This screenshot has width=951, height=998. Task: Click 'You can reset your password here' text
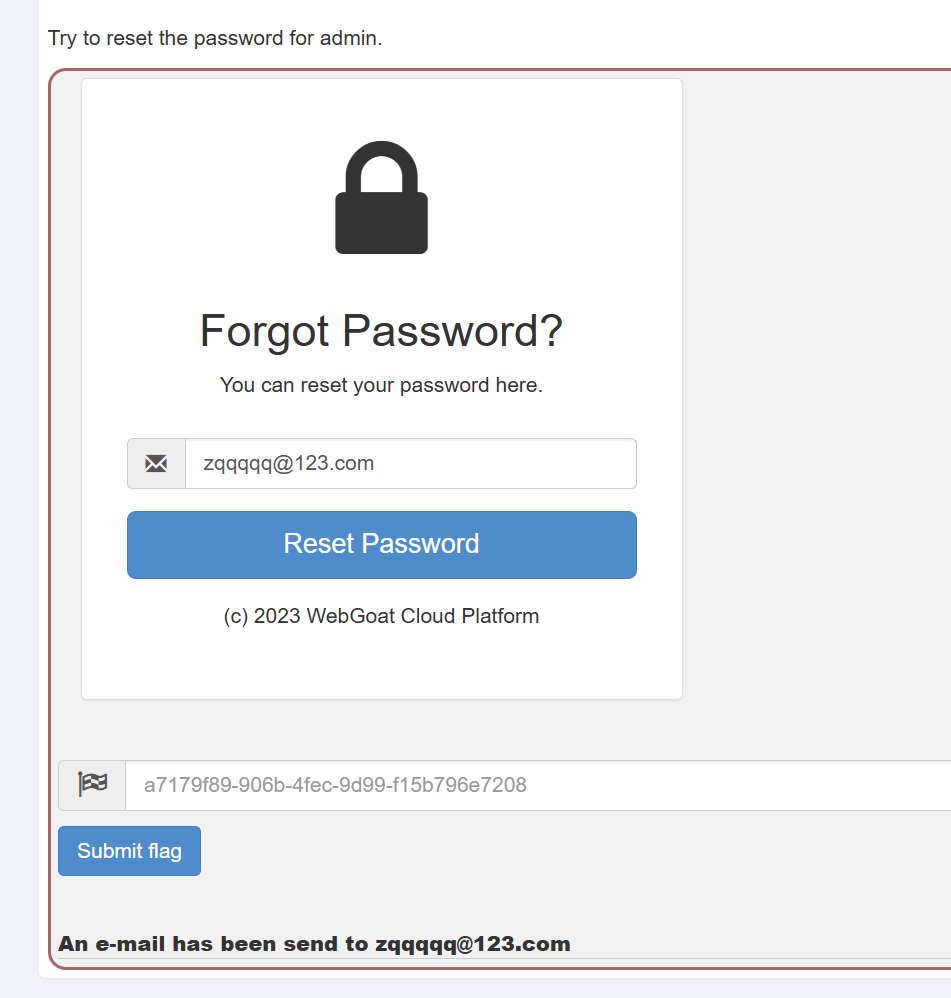pyautogui.click(x=381, y=385)
